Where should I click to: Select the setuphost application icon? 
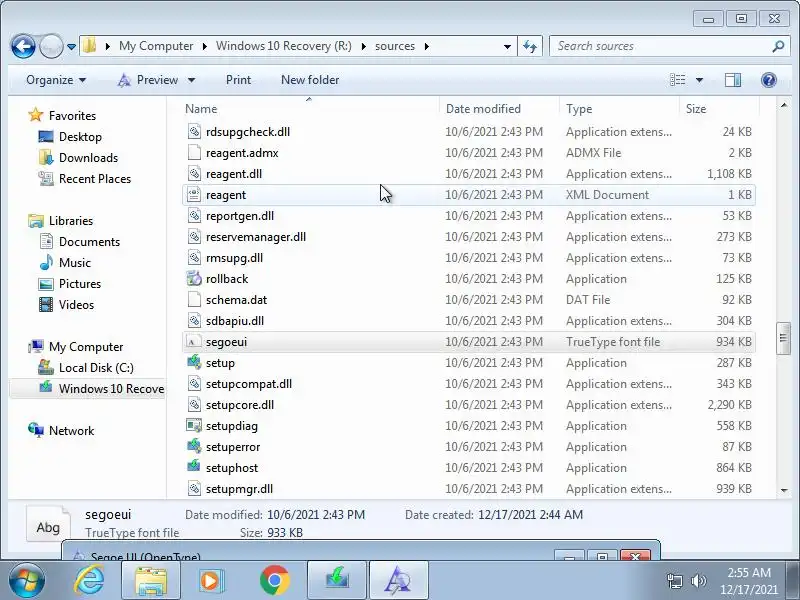pyautogui.click(x=194, y=467)
